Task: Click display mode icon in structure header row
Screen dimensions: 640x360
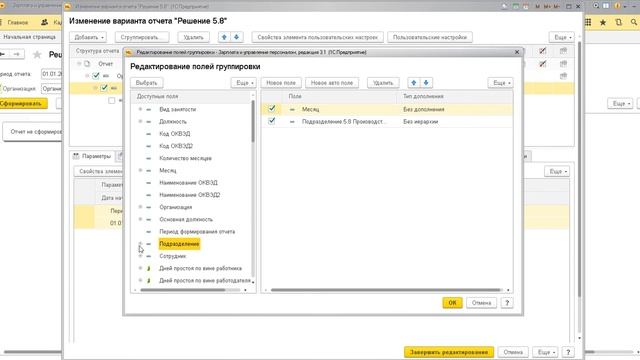Action: pyautogui.click(x=563, y=51)
